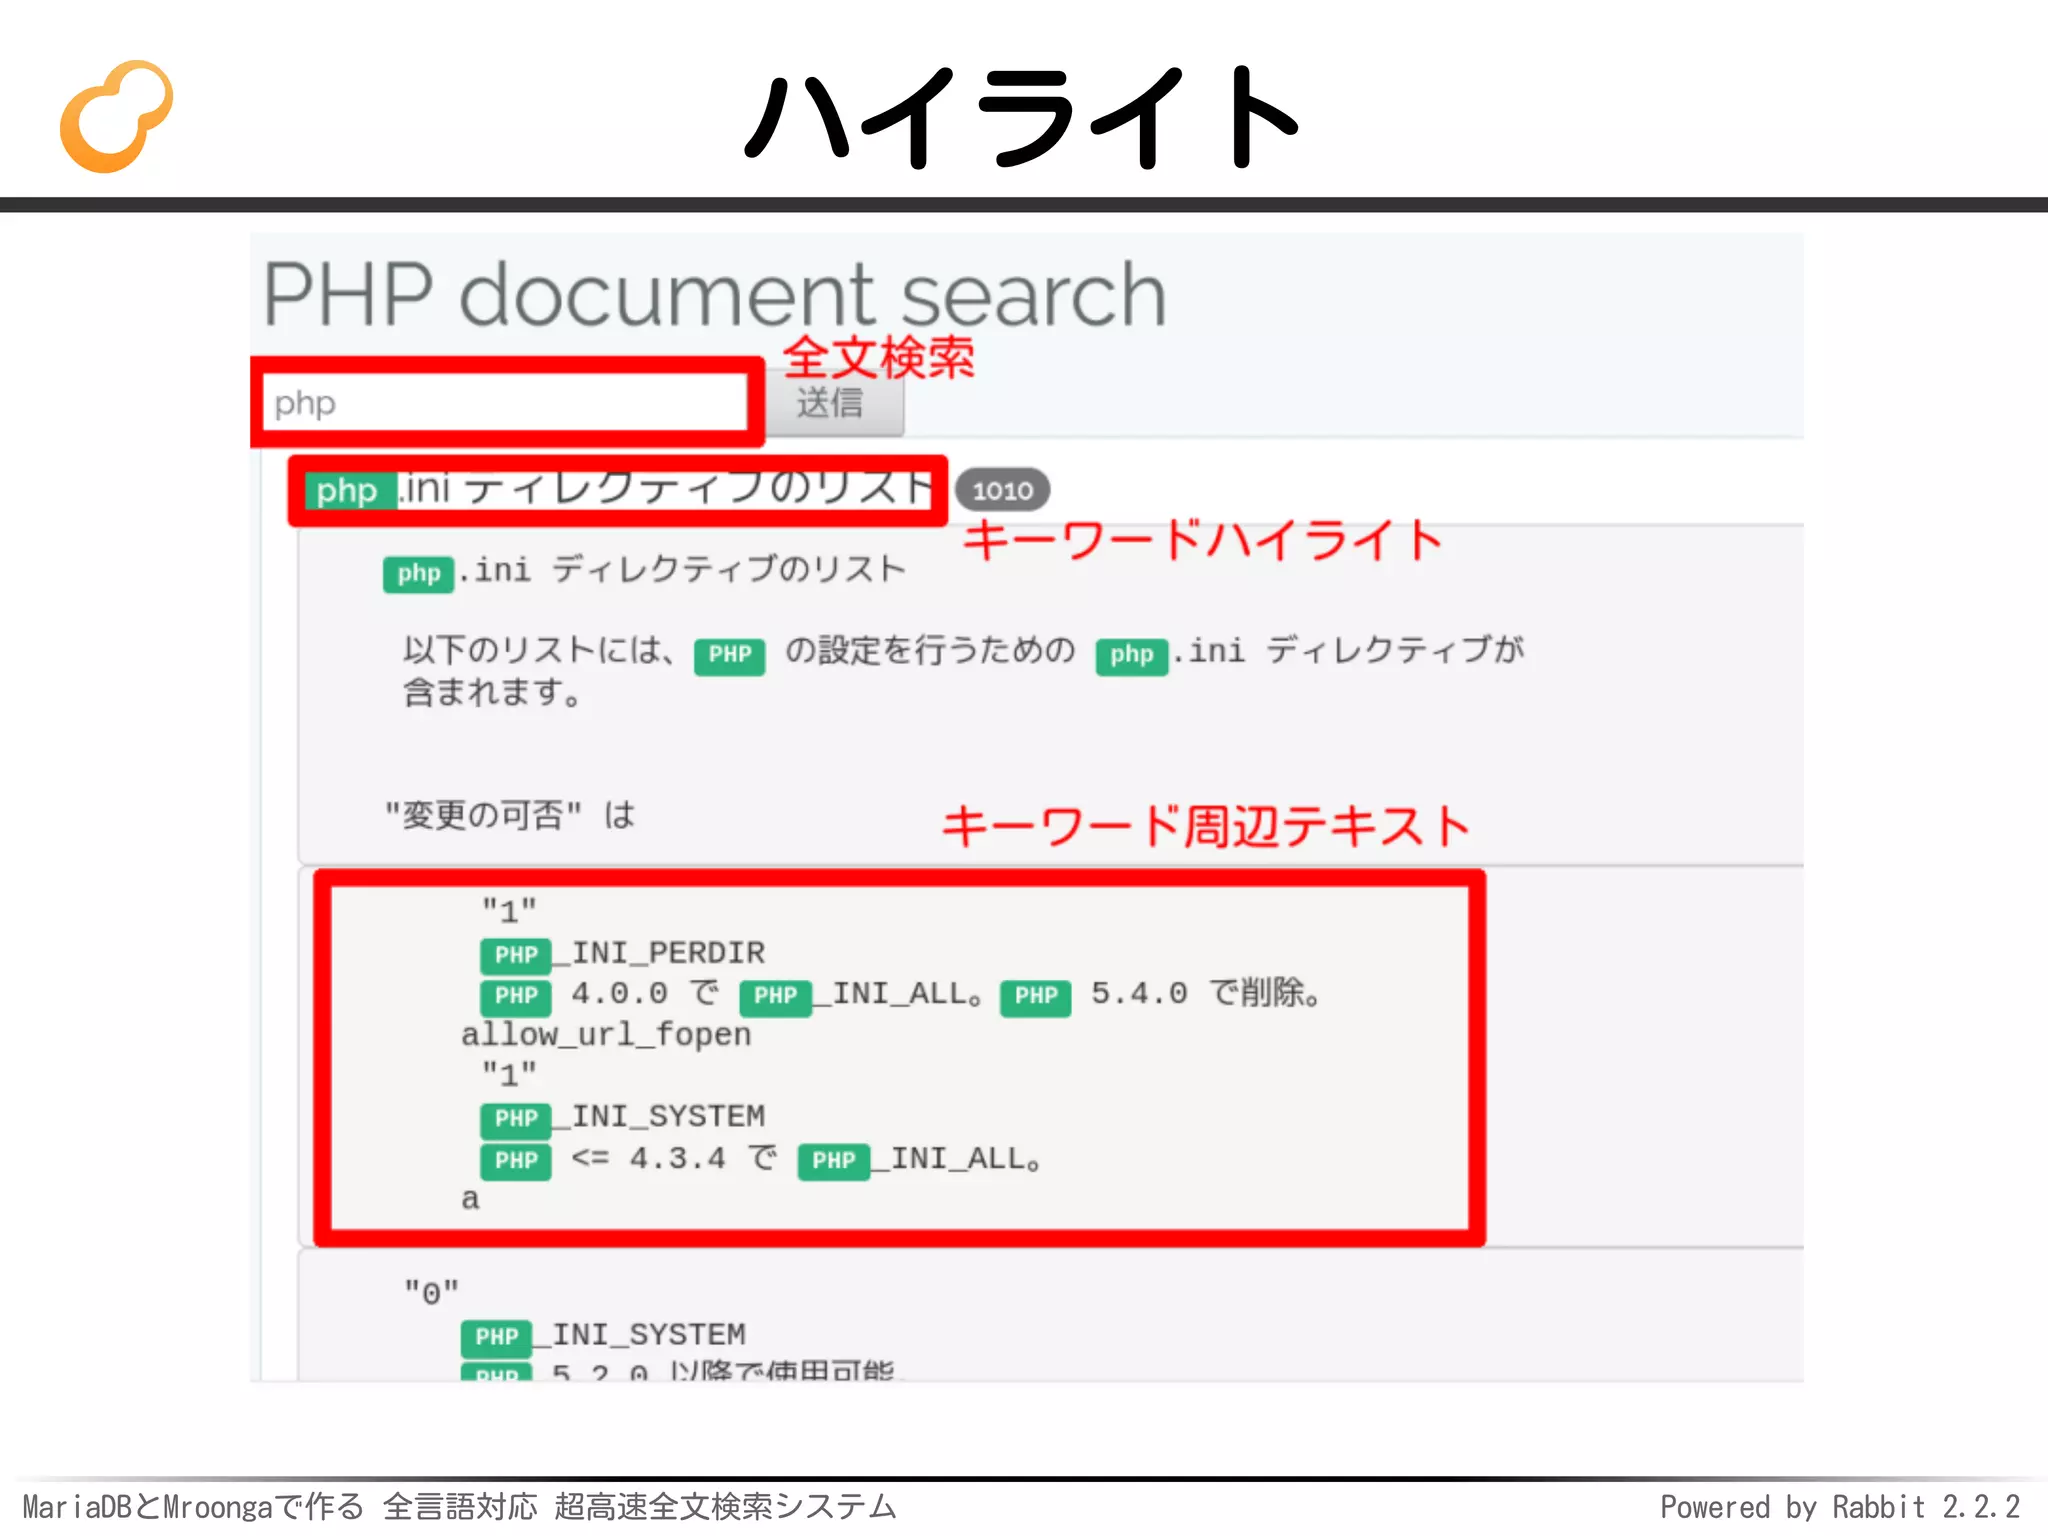The height and width of the screenshot is (1536, 2048).
Task: Click the search input containing php
Action: pyautogui.click(x=506, y=403)
